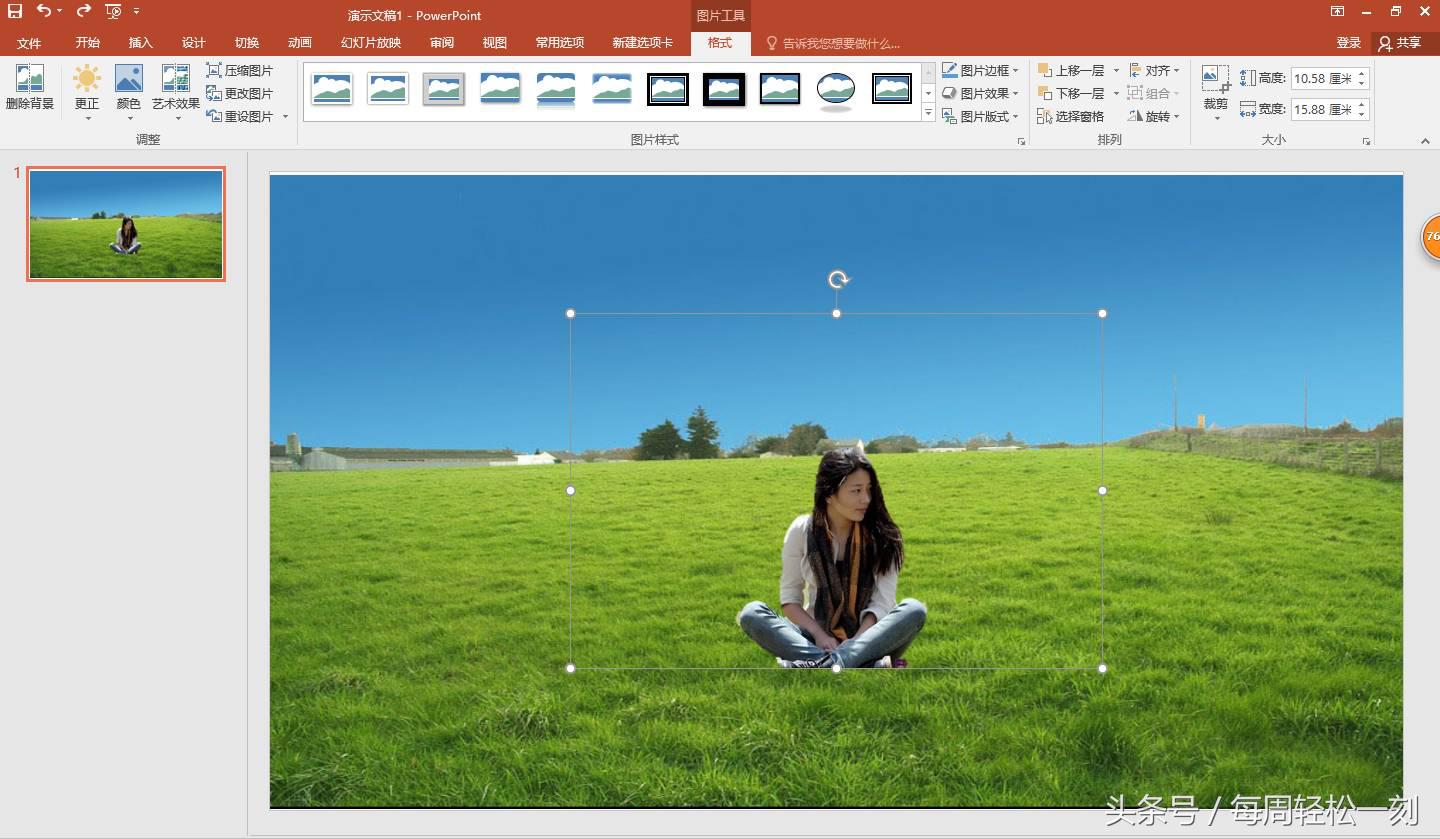Increase picture height with the up stepper
Screen dimensions: 1440x839
[1362, 73]
